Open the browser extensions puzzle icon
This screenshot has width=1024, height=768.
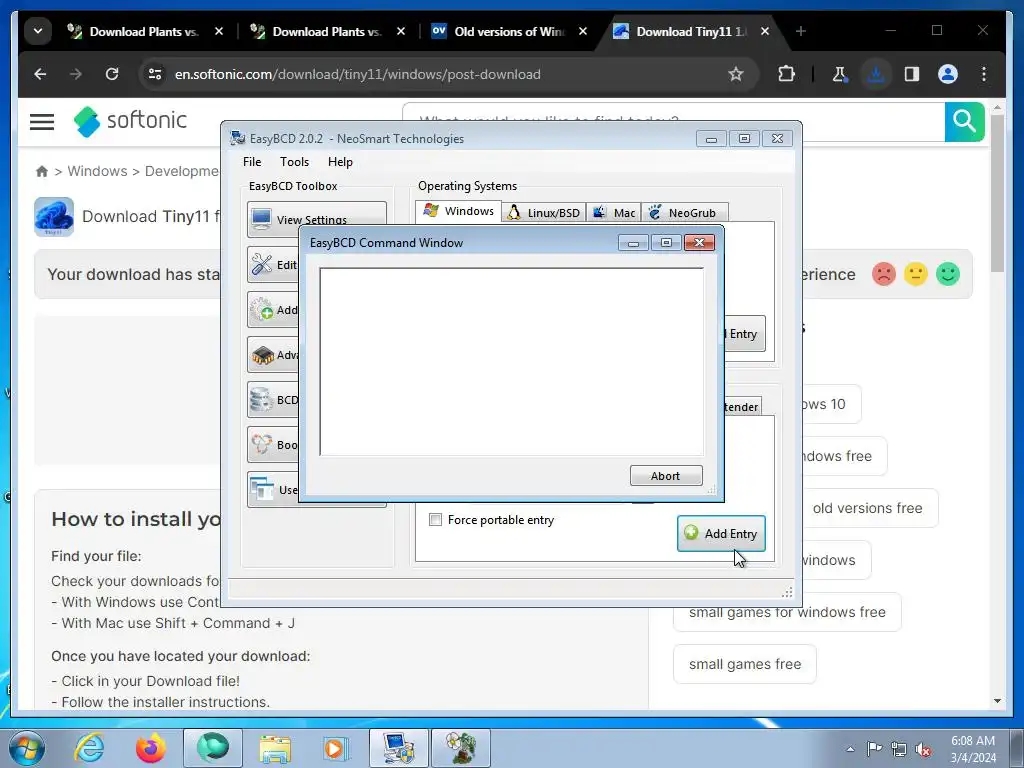(786, 74)
